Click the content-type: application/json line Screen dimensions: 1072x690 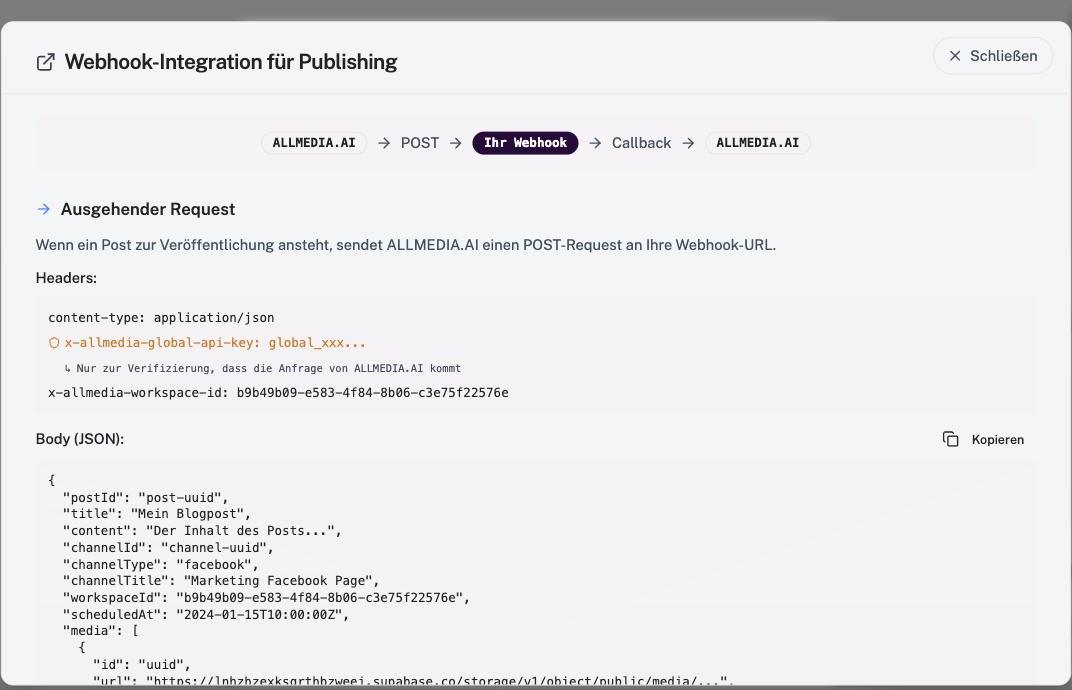tap(161, 318)
